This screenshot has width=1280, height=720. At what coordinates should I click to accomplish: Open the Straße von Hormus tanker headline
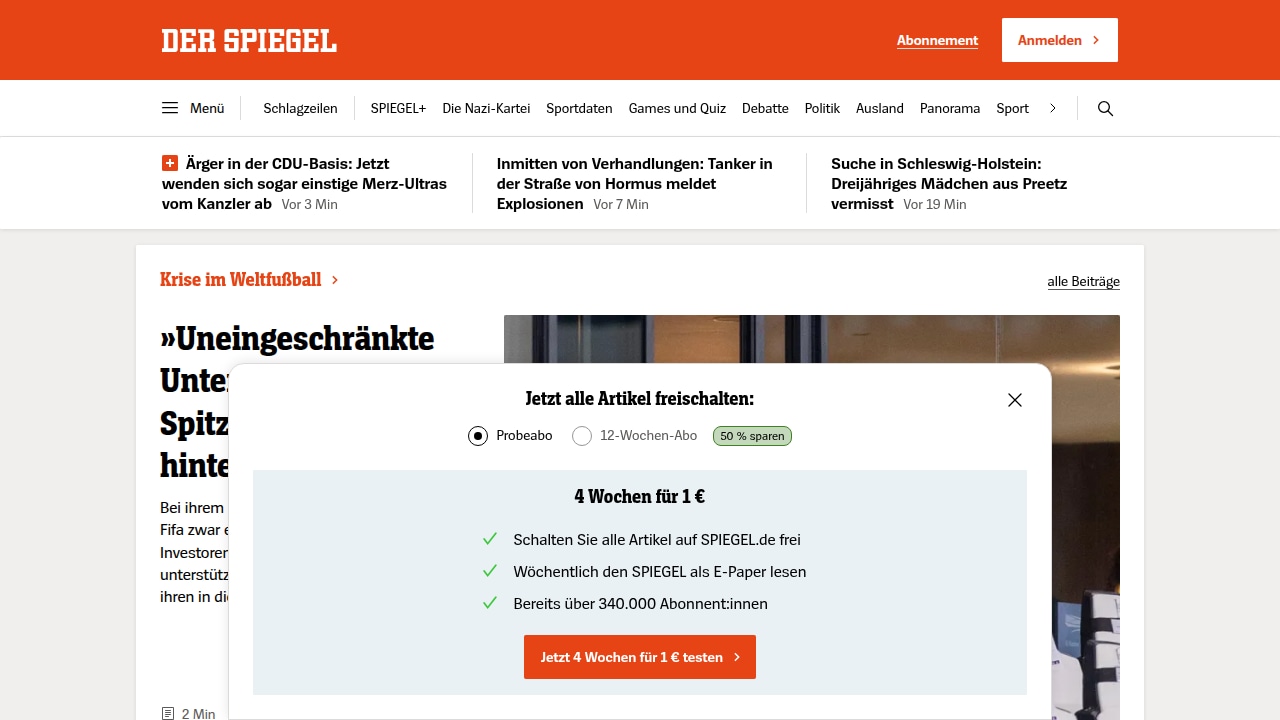[x=636, y=183]
